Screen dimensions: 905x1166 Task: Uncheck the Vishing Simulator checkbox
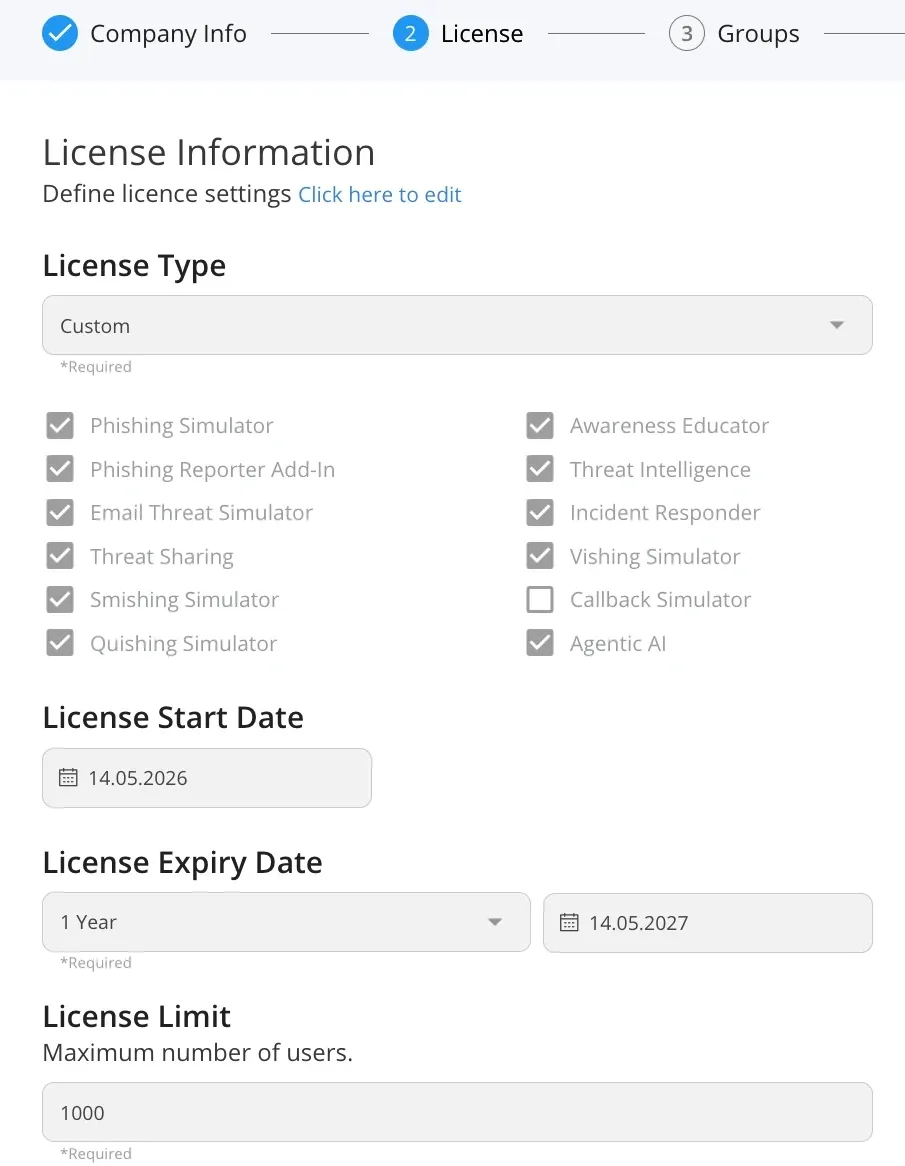coord(540,556)
